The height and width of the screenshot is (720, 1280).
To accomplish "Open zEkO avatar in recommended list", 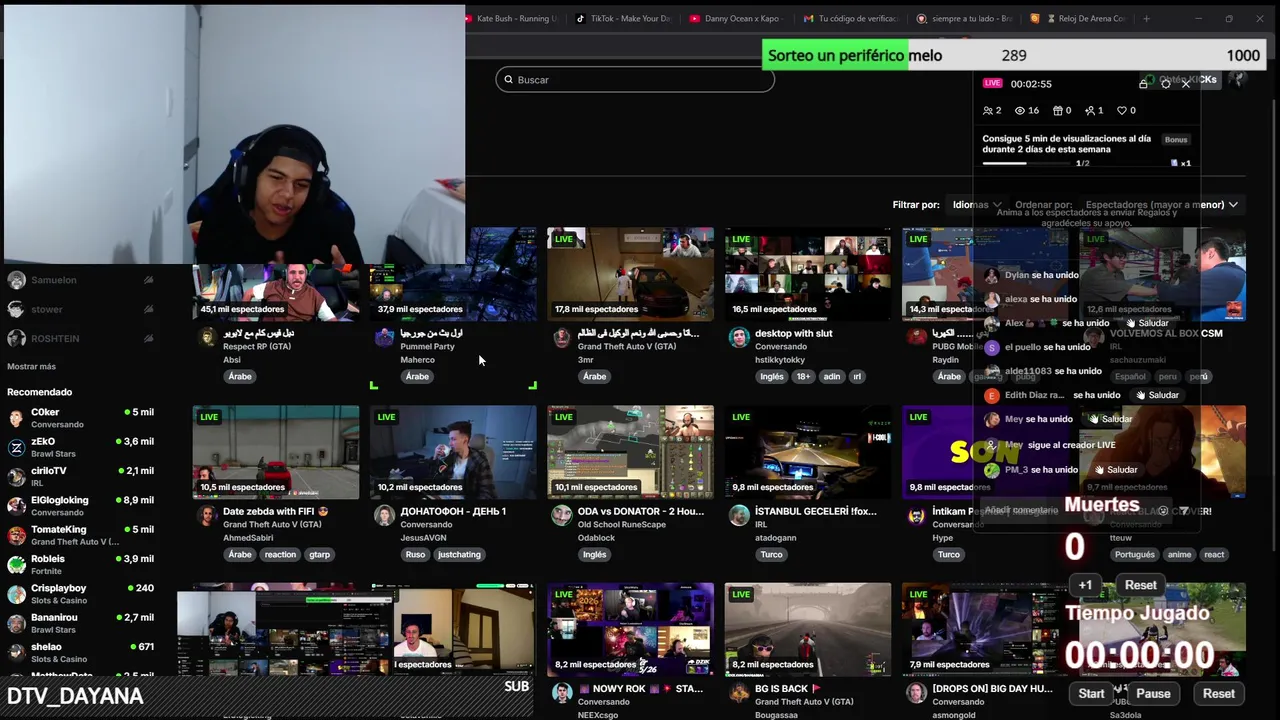I will click(x=16, y=447).
